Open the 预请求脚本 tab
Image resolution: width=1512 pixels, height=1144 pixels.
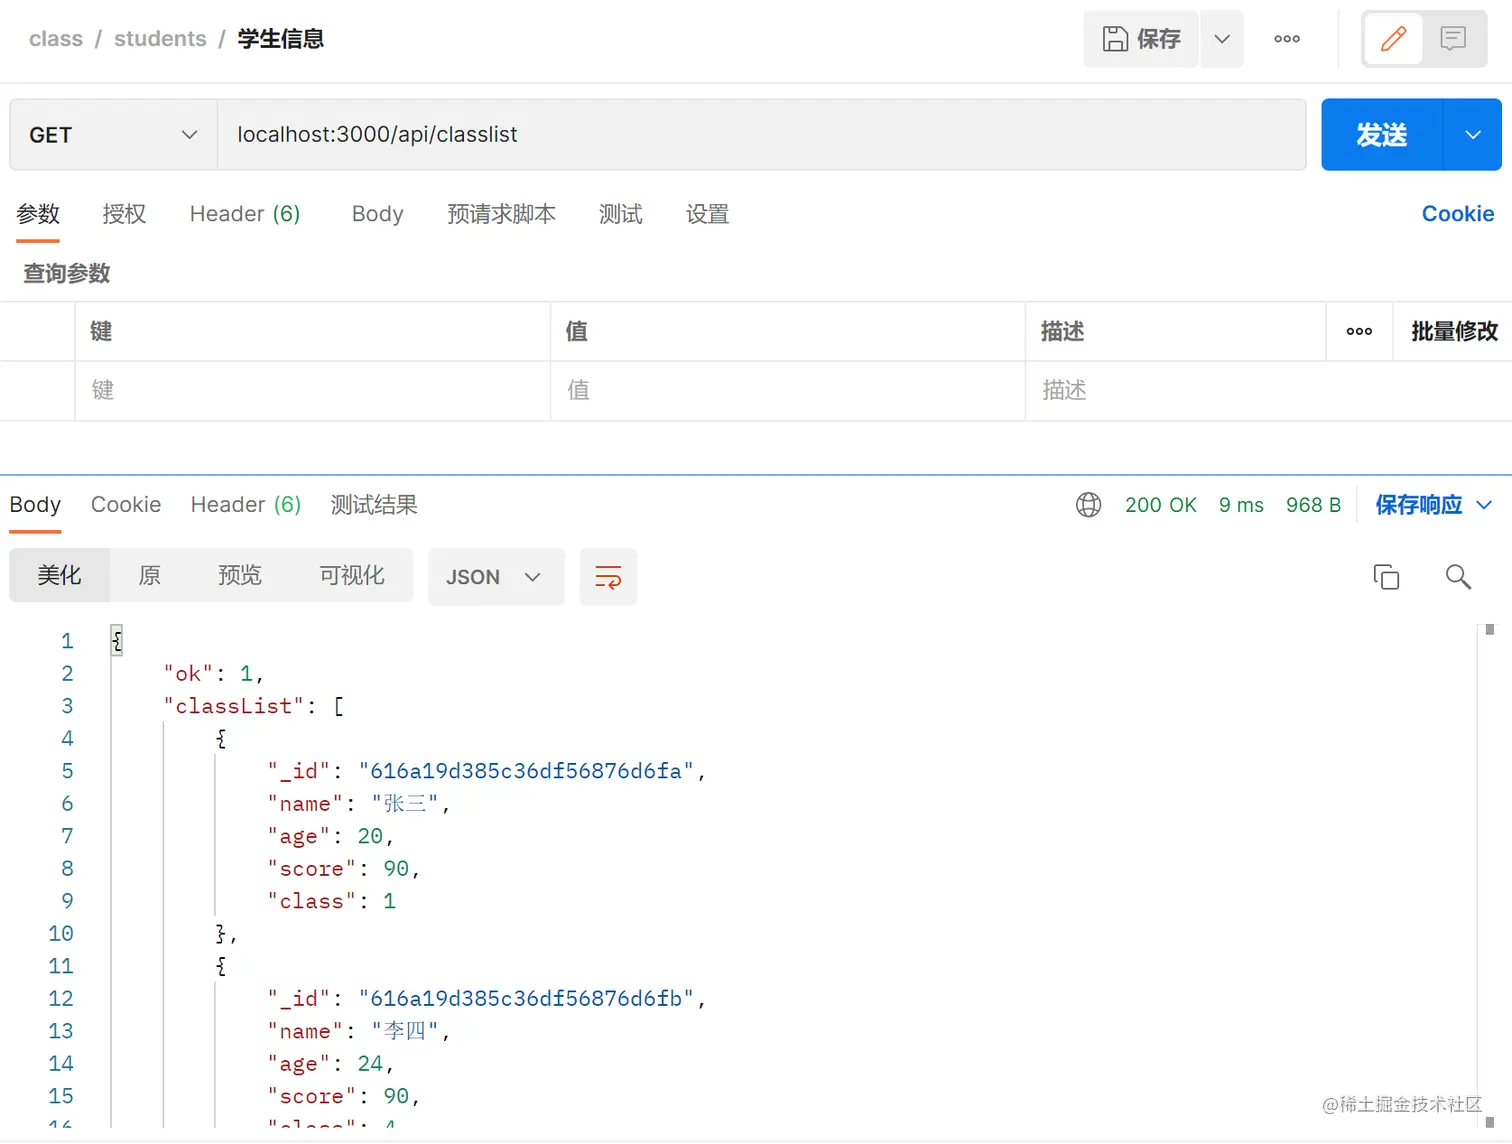pyautogui.click(x=501, y=214)
